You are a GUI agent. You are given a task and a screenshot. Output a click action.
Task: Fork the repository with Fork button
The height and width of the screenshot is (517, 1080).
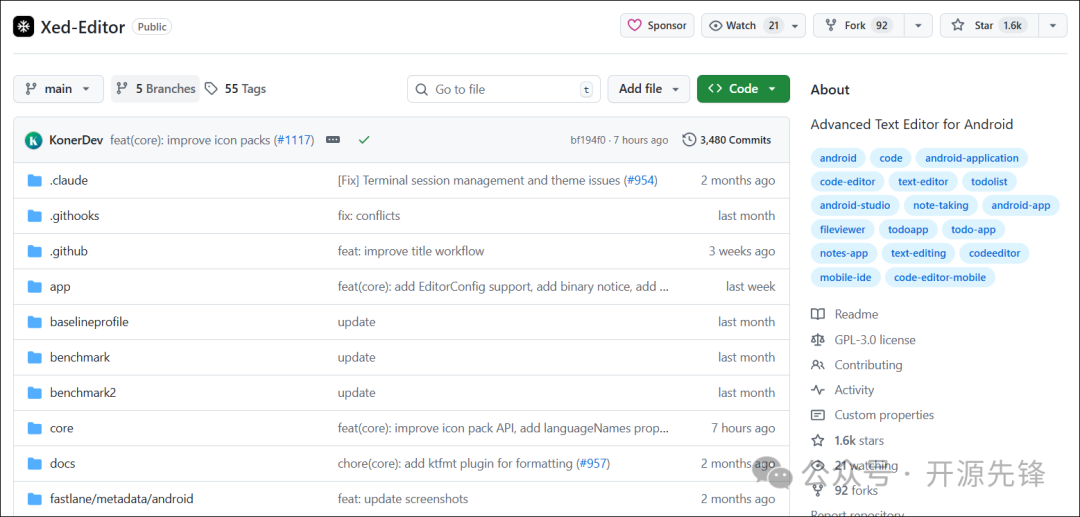coord(858,25)
